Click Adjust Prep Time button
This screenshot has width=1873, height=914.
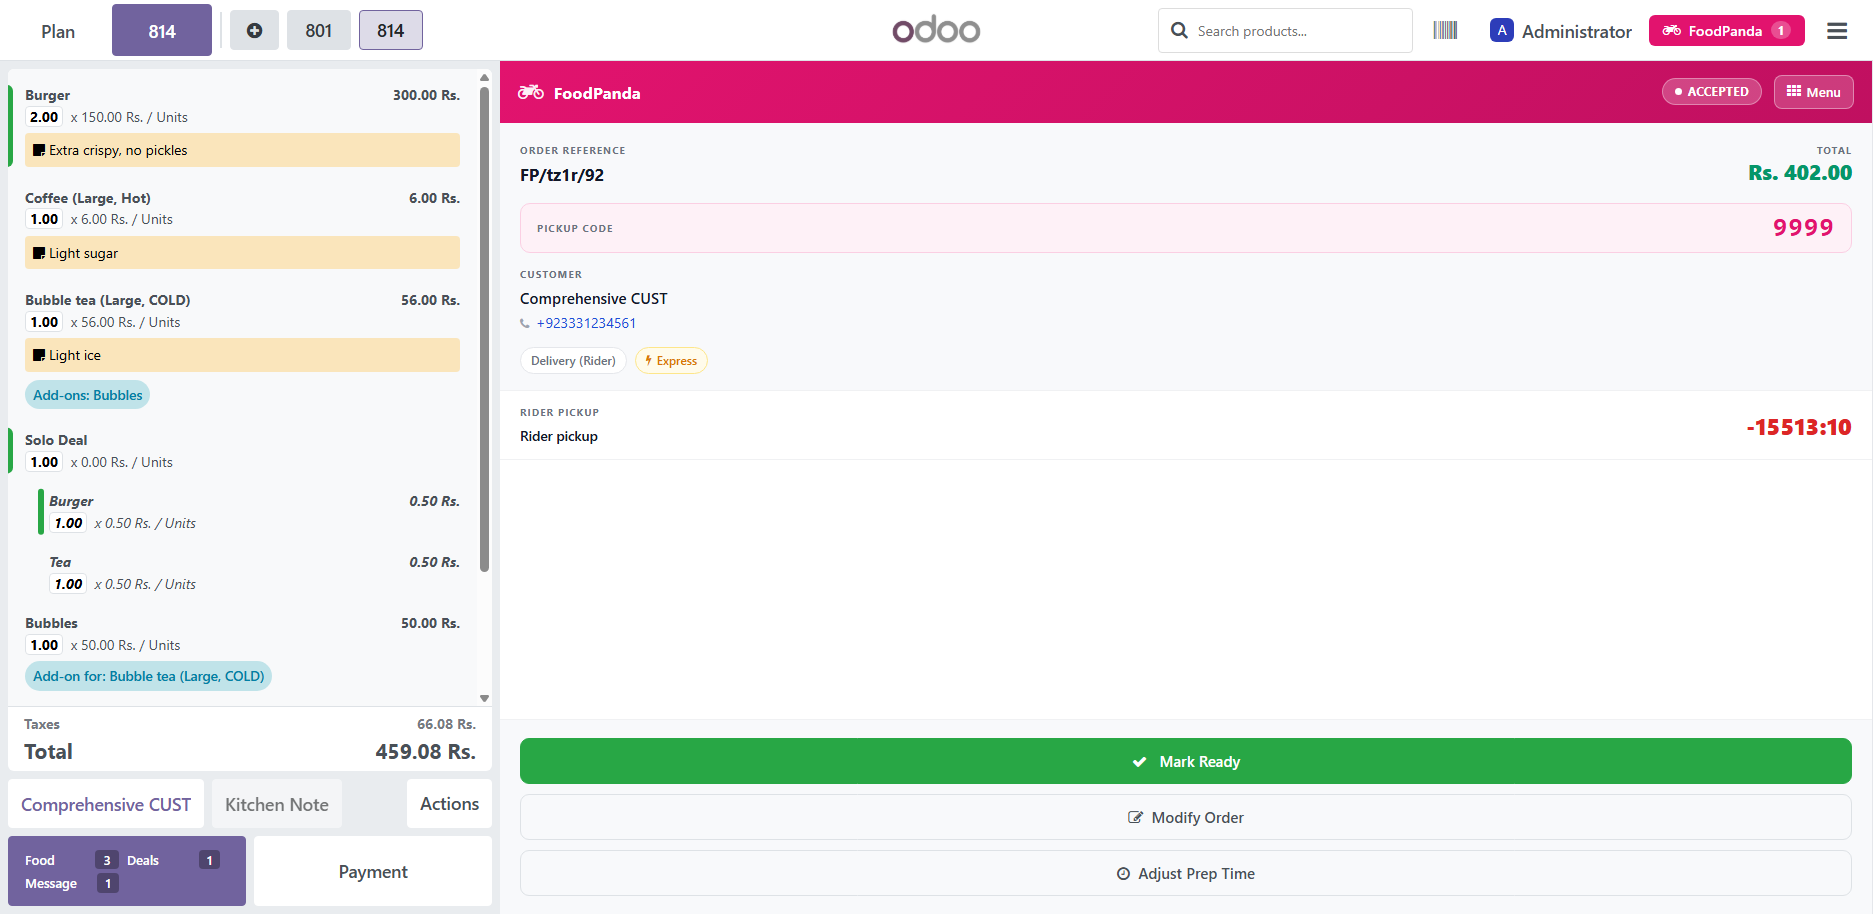[1185, 873]
